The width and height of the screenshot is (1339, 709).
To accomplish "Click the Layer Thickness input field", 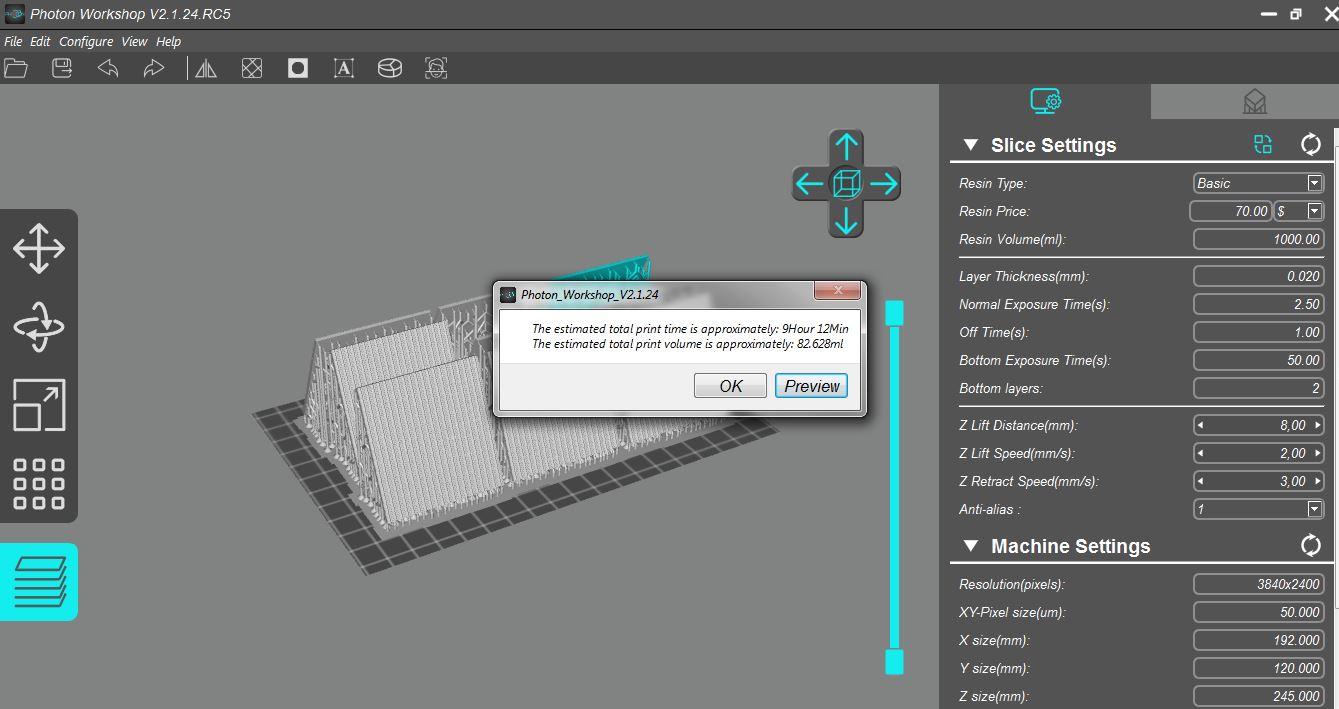I will tap(1259, 276).
